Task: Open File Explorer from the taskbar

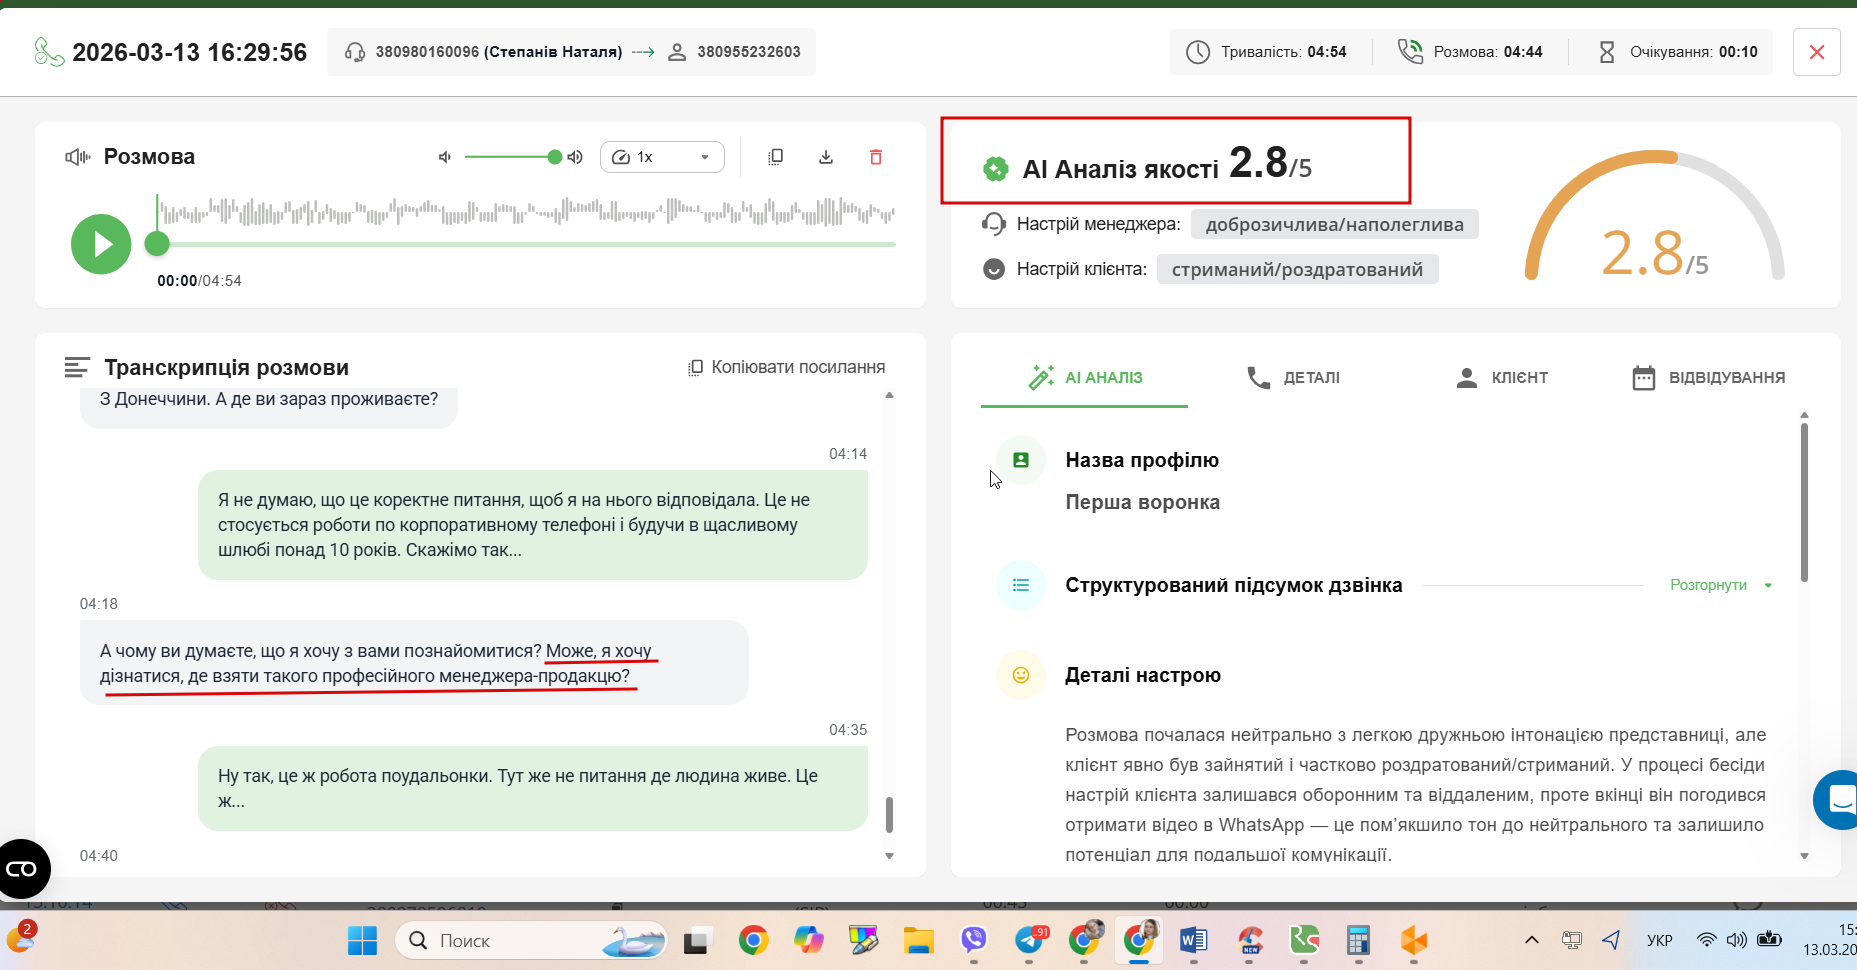Action: pos(918,941)
